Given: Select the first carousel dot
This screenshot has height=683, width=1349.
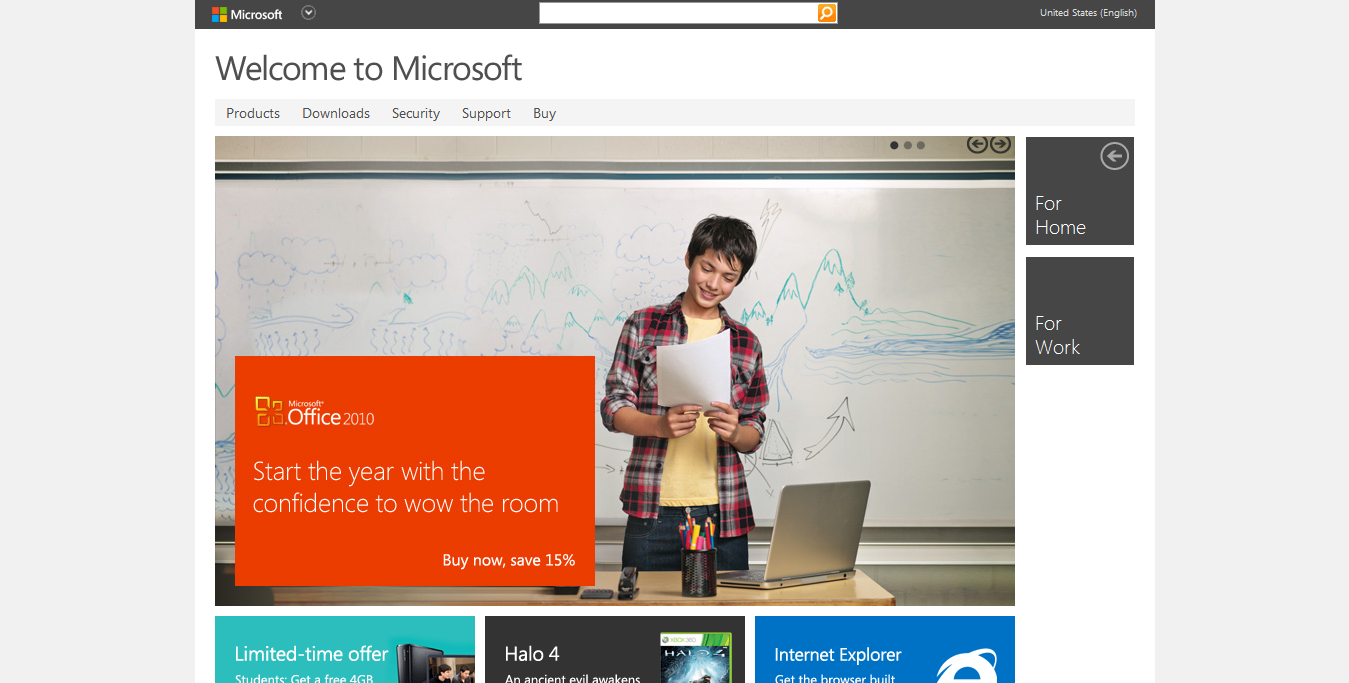Looking at the screenshot, I should point(893,144).
